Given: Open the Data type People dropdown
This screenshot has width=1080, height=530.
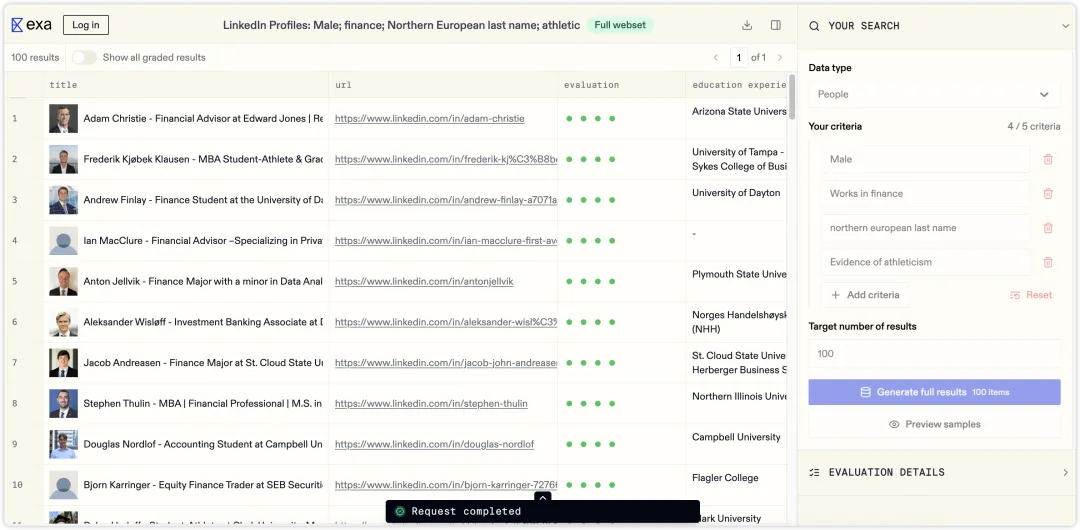Looking at the screenshot, I should point(934,94).
